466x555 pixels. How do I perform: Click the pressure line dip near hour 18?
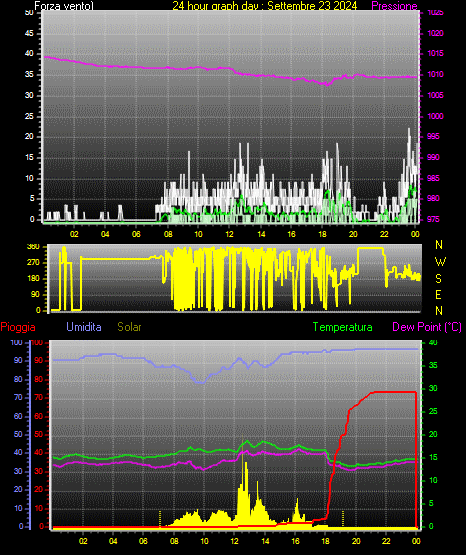pos(327,85)
